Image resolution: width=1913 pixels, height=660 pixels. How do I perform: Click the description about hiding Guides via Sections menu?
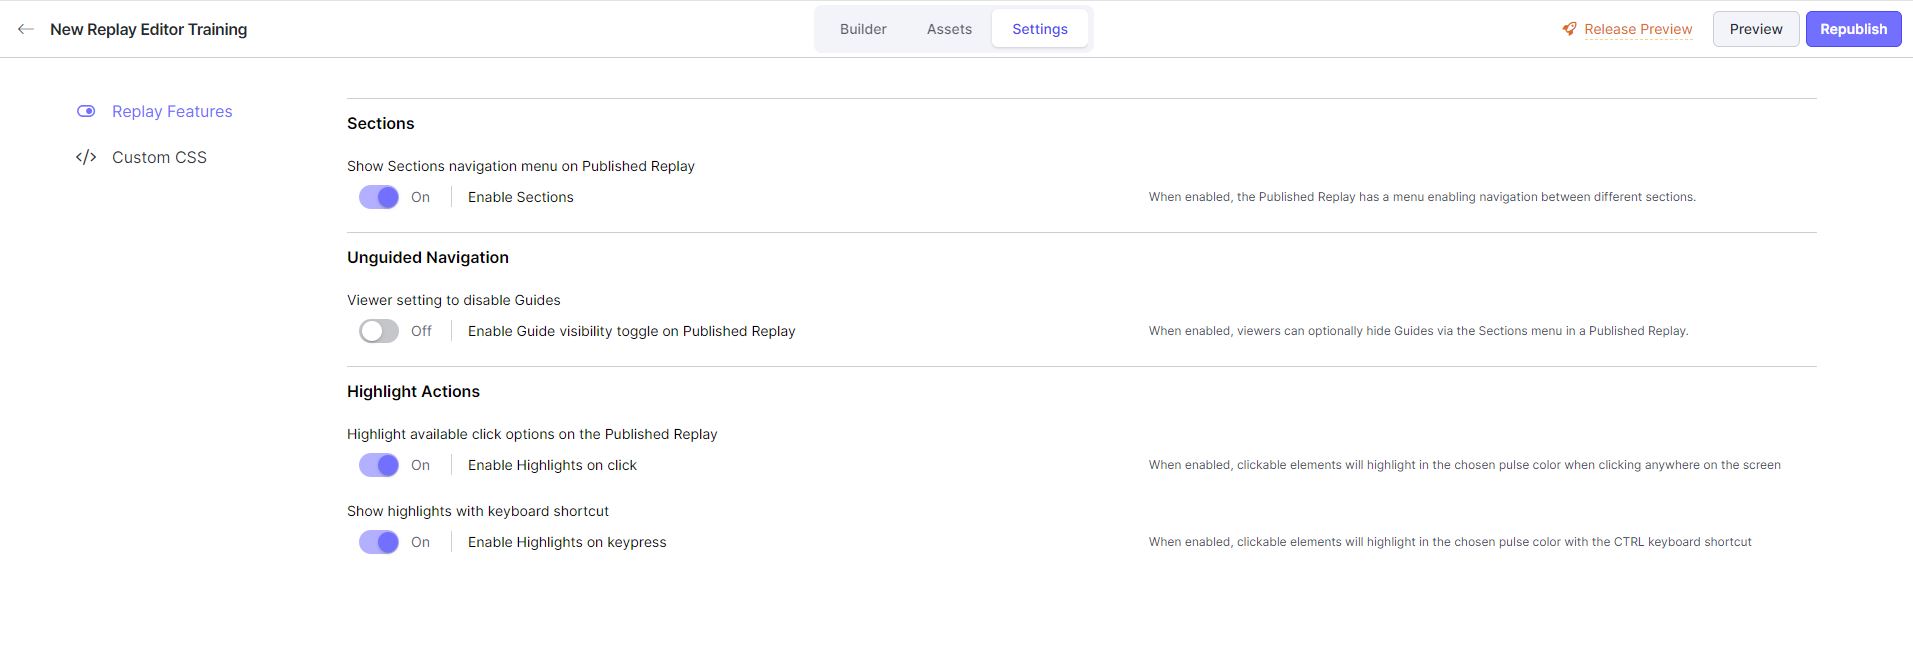(1418, 331)
